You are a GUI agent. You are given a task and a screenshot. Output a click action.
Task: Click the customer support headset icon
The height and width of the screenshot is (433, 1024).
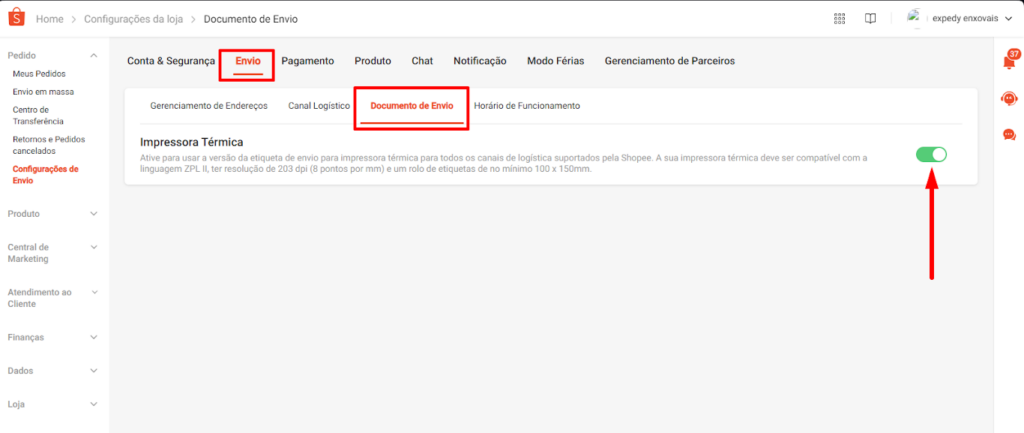point(1008,98)
